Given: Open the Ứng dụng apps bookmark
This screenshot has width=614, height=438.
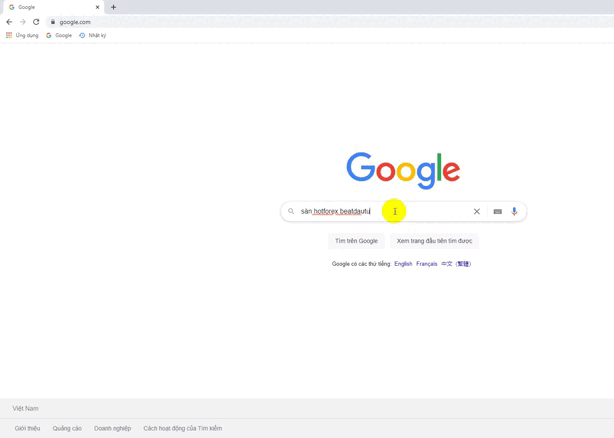Looking at the screenshot, I should pos(22,35).
